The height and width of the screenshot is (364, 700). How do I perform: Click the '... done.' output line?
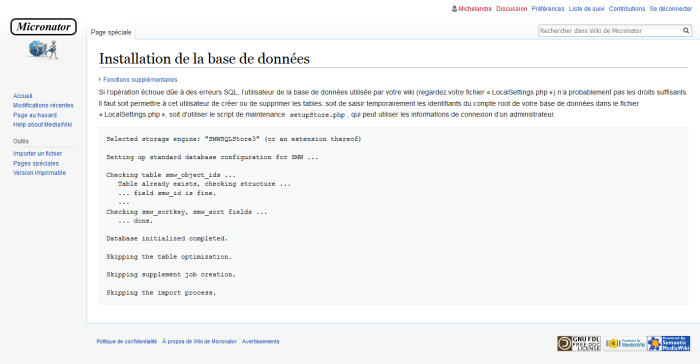pyautogui.click(x=135, y=221)
